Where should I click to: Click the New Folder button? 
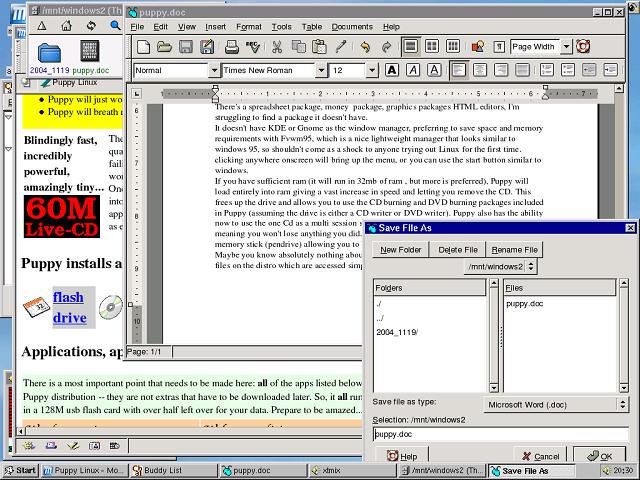coord(401,249)
